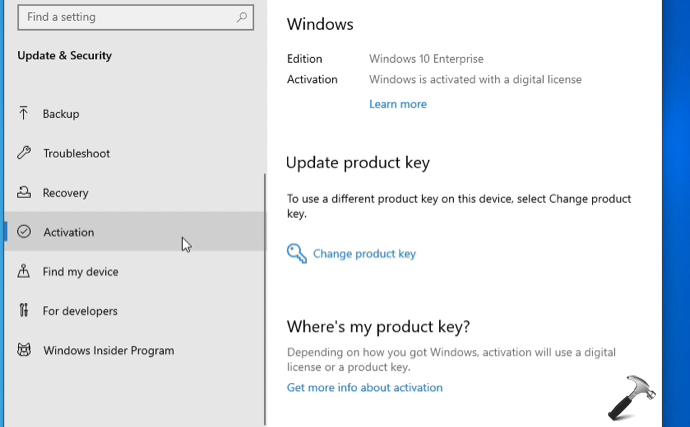Click 'To use a different product key' text

(x=459, y=206)
